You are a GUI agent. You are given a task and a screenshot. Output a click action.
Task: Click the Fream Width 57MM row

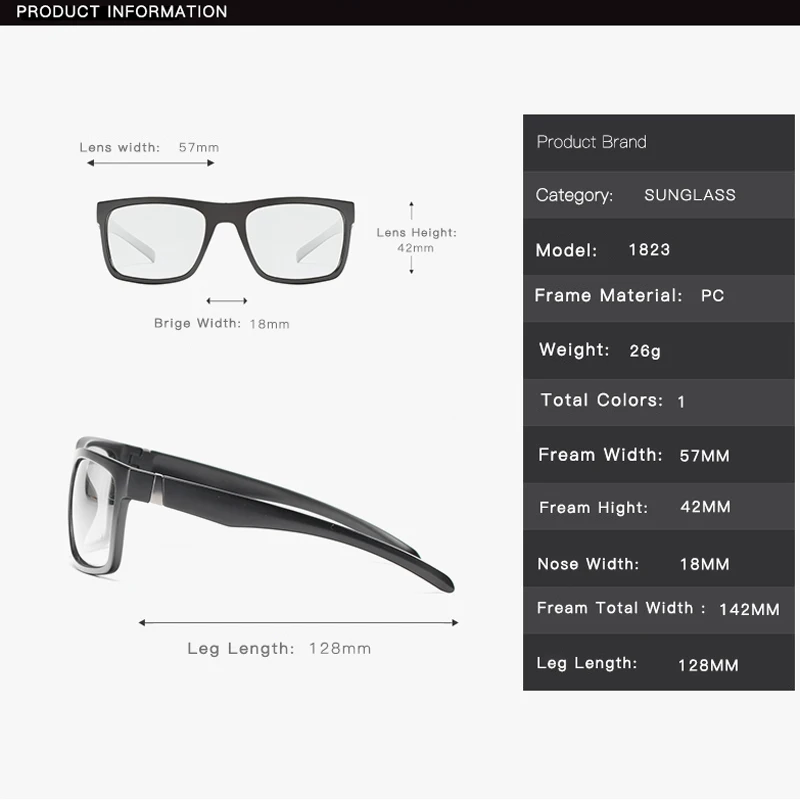(659, 455)
